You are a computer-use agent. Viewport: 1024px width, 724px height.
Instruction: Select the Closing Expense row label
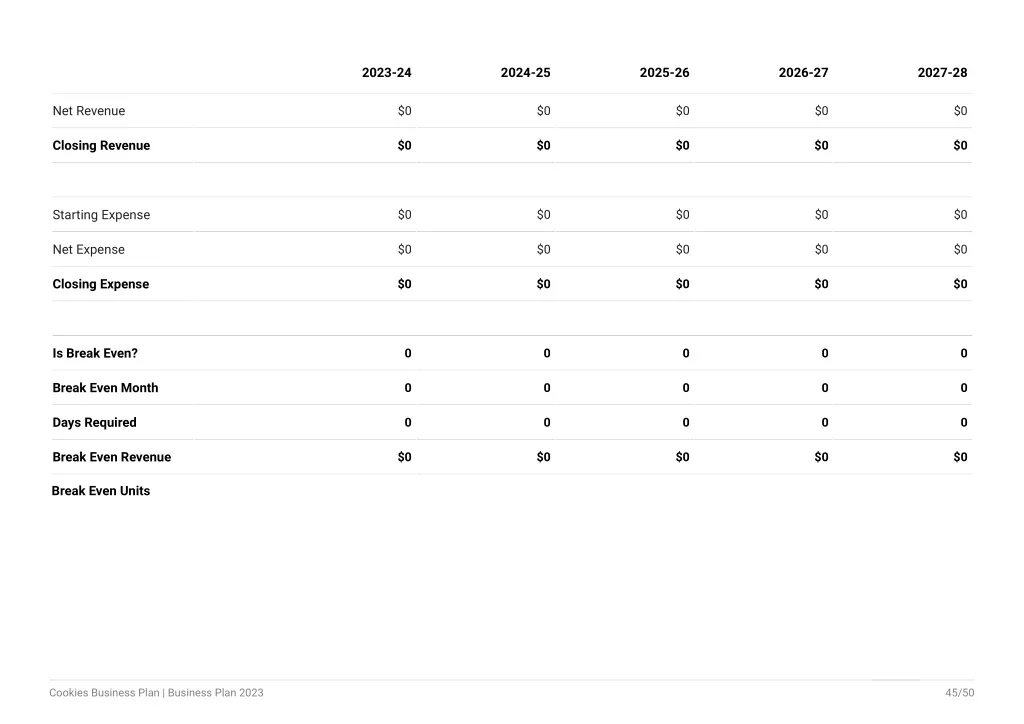101,284
